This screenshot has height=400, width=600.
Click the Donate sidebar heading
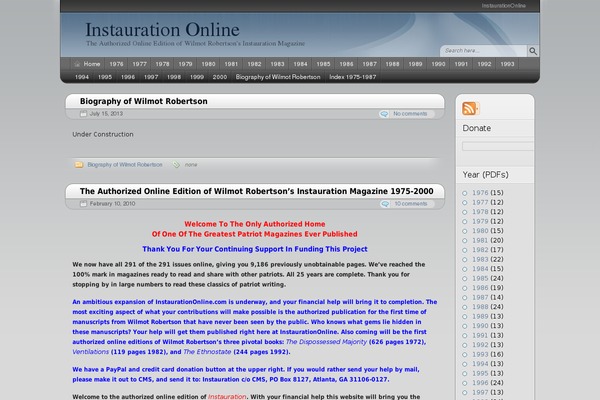476,128
